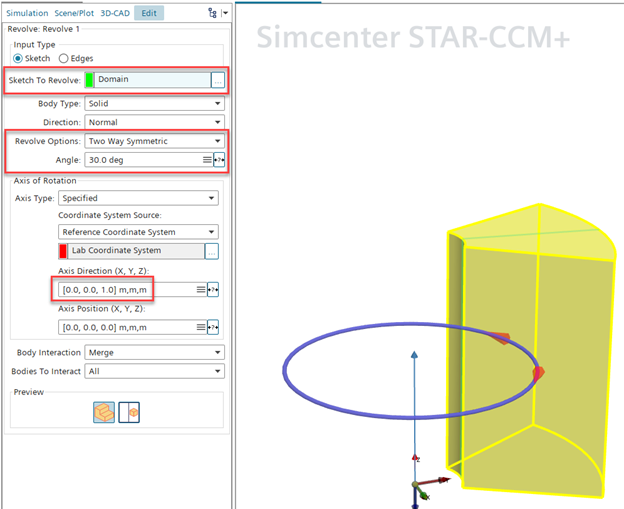Switch to the Simulation tab
The width and height of the screenshot is (624, 509).
[x=25, y=13]
